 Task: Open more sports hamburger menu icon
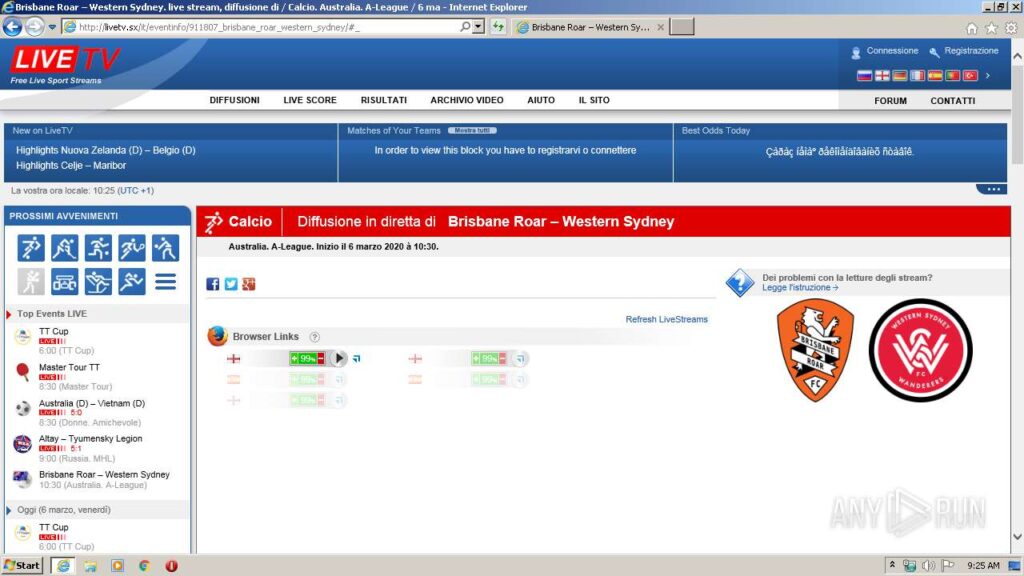(165, 282)
